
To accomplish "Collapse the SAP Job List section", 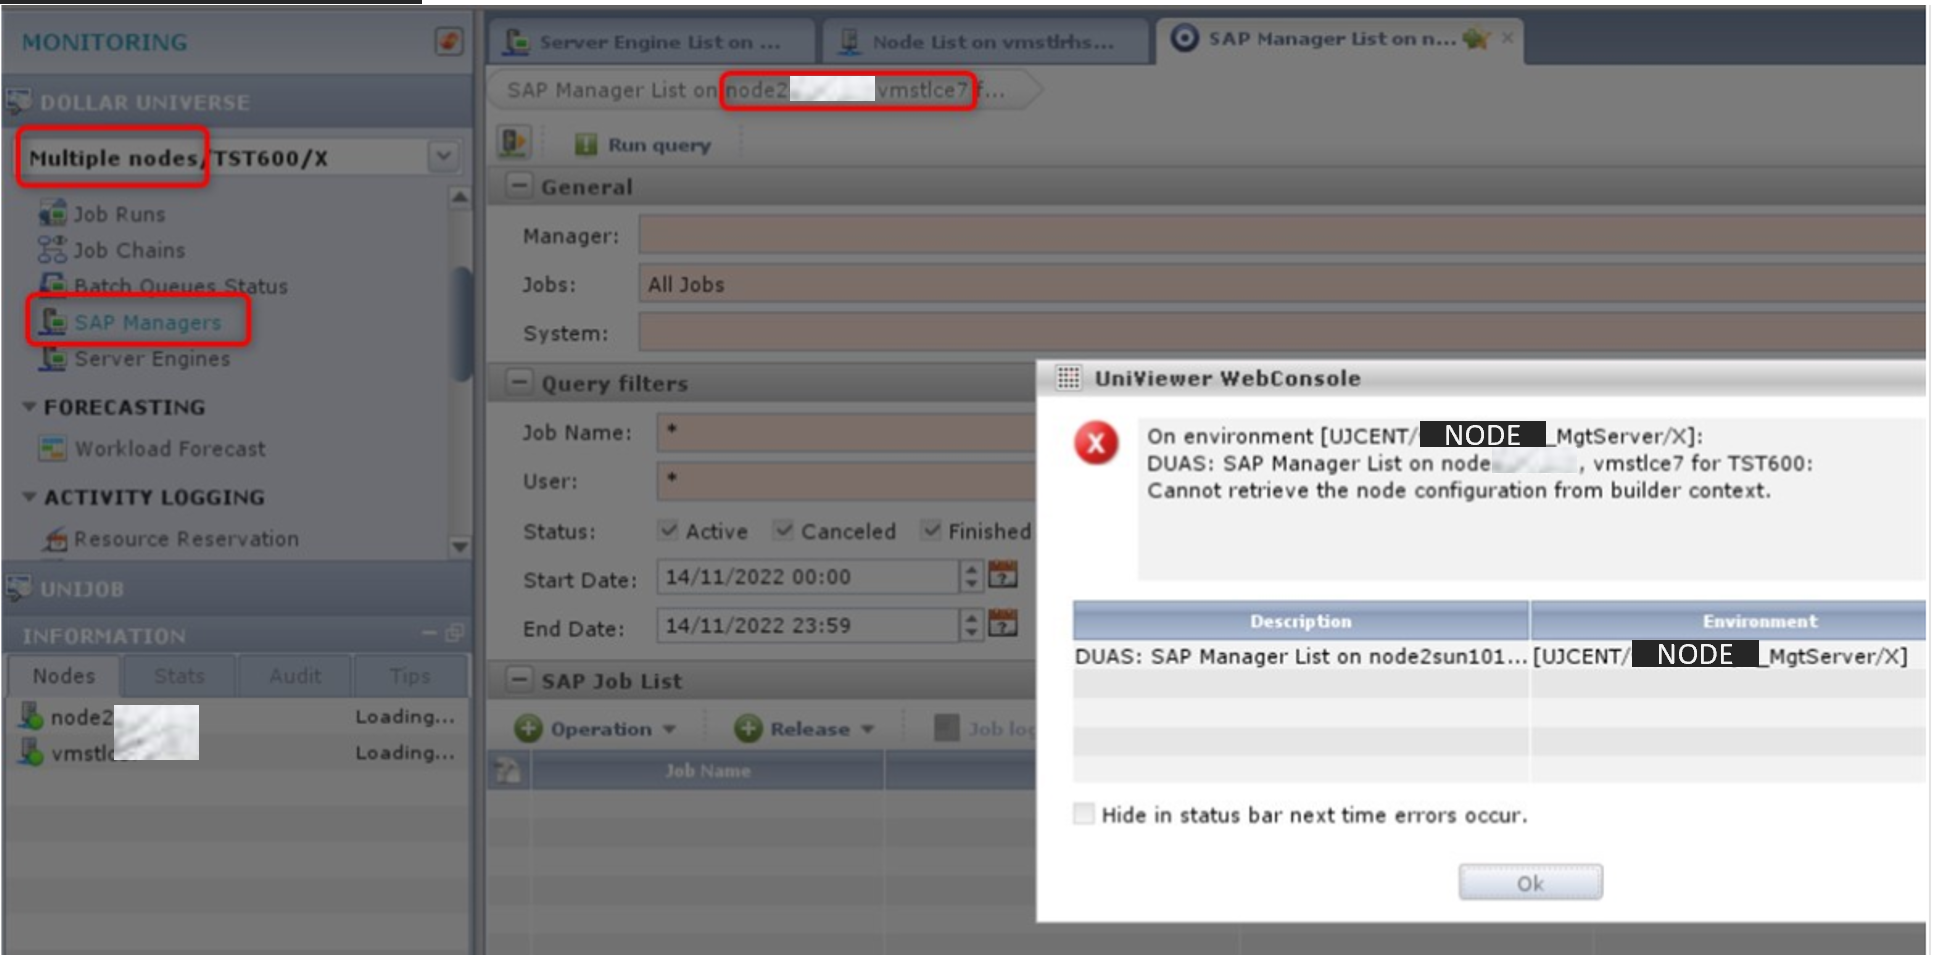I will pos(518,680).
